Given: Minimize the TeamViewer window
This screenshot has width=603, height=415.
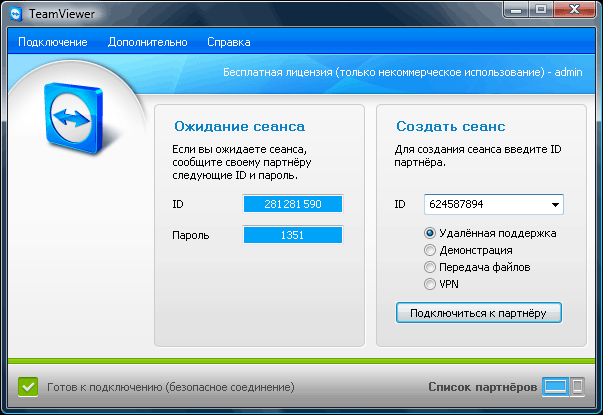Looking at the screenshot, I should (516, 10).
